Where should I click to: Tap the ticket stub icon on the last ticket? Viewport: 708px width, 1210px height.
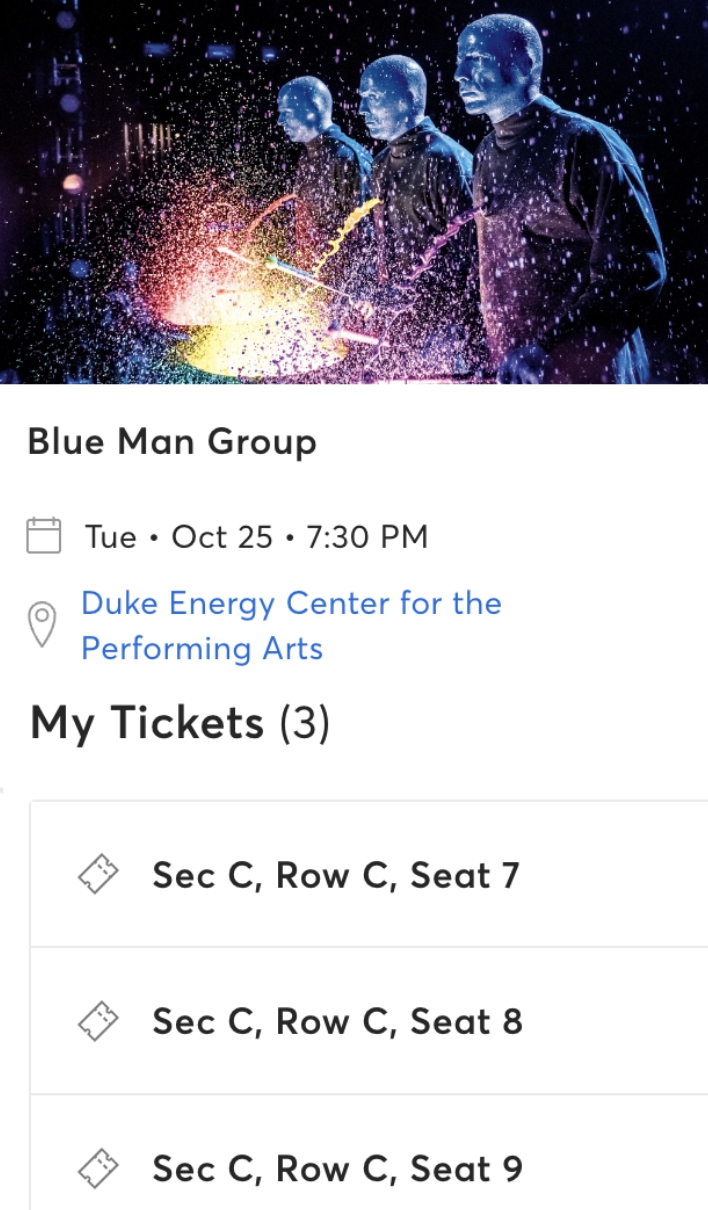click(97, 1168)
